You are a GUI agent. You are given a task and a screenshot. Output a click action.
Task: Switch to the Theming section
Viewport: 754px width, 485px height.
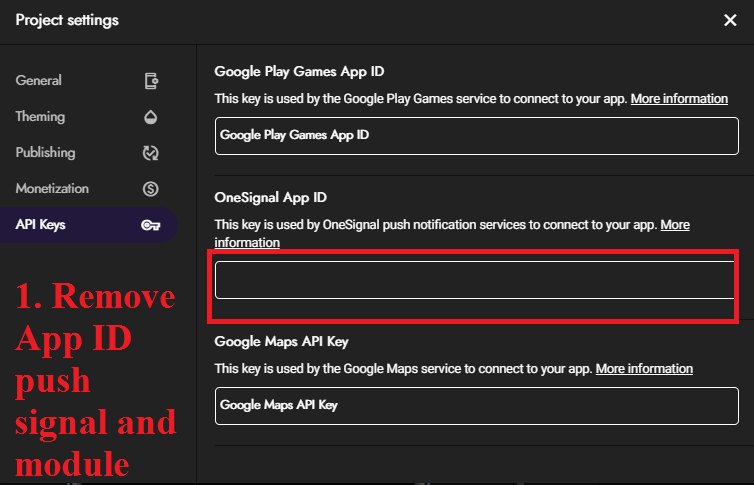[89, 117]
